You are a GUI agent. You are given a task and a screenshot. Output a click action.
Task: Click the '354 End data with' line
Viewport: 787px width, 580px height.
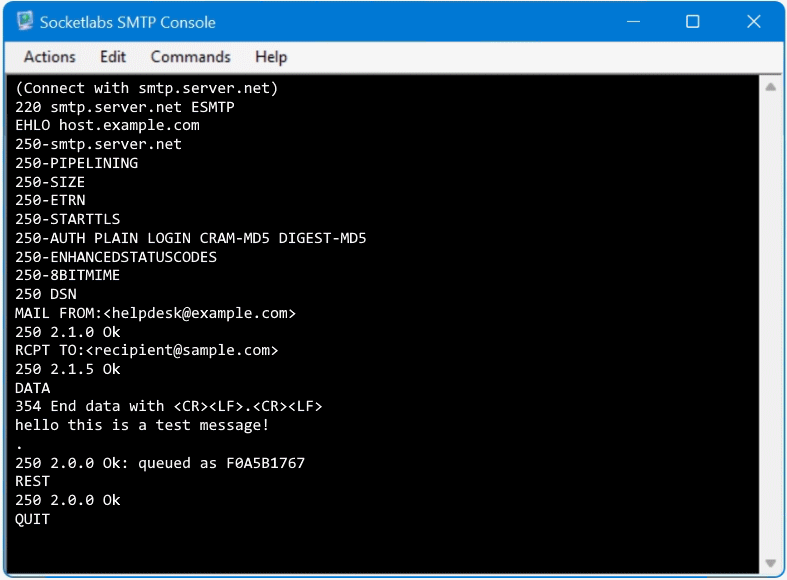point(169,406)
